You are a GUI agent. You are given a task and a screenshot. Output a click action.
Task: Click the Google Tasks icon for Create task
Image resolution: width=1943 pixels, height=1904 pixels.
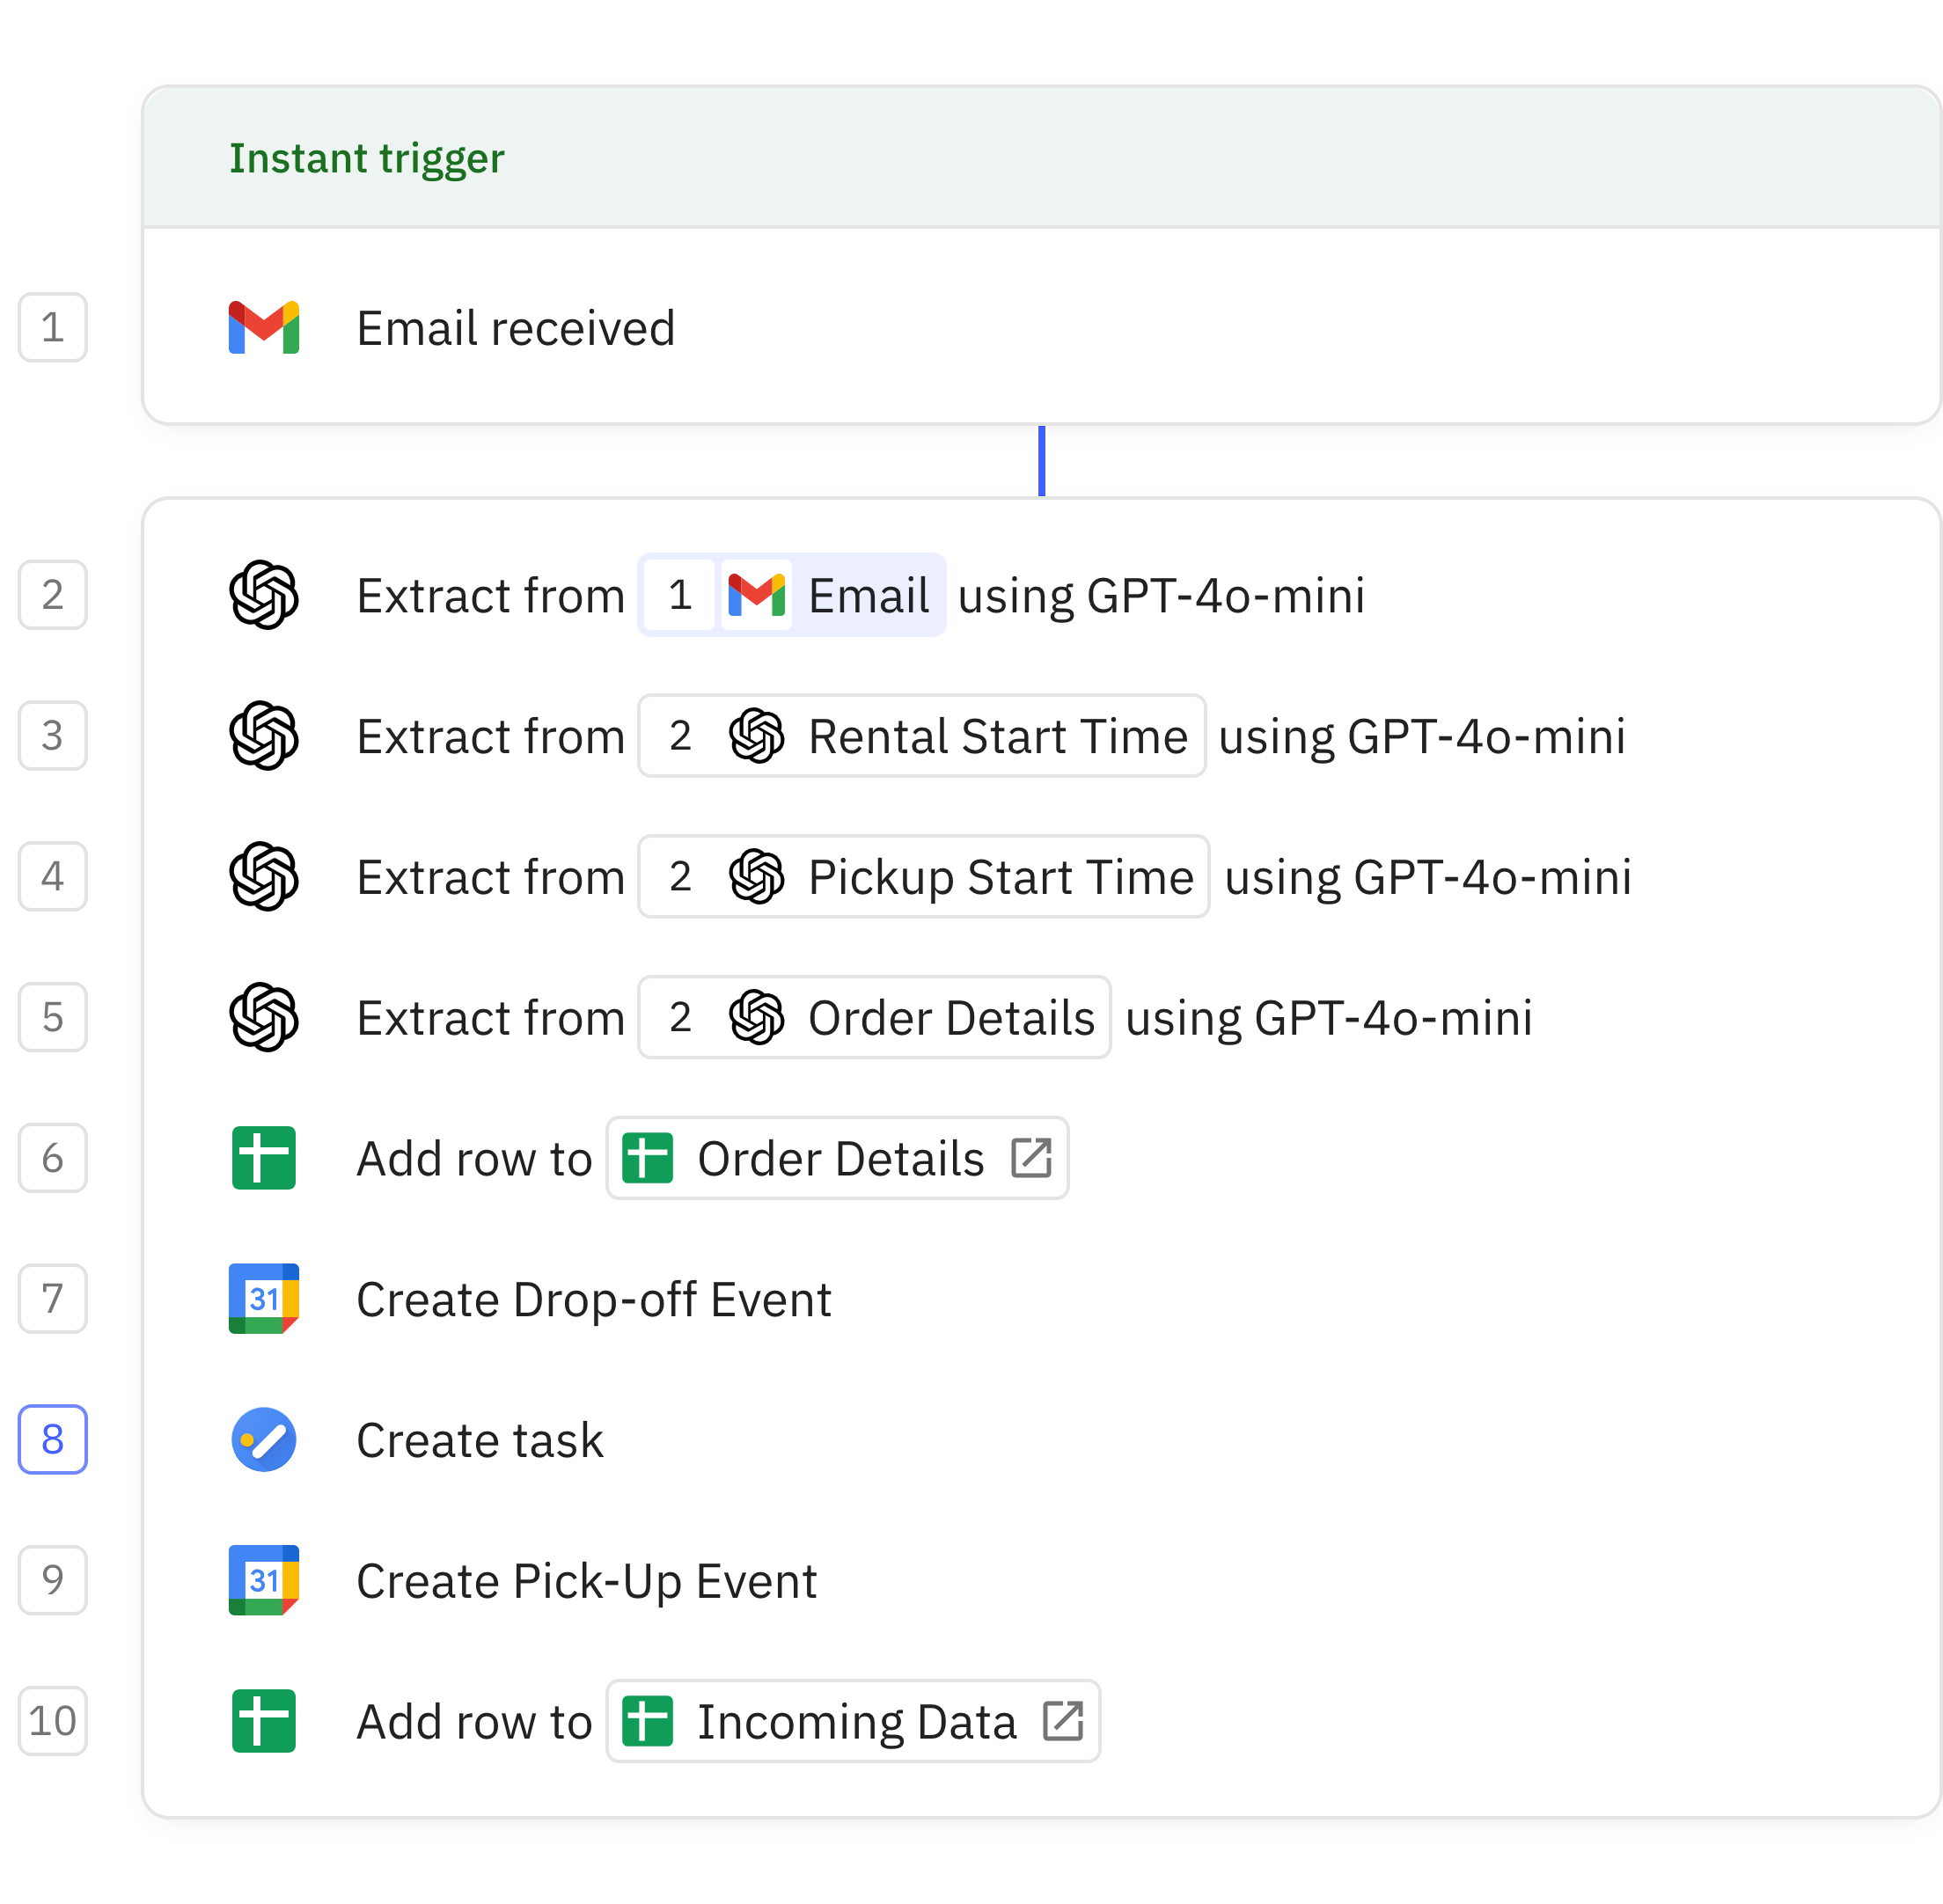point(264,1440)
